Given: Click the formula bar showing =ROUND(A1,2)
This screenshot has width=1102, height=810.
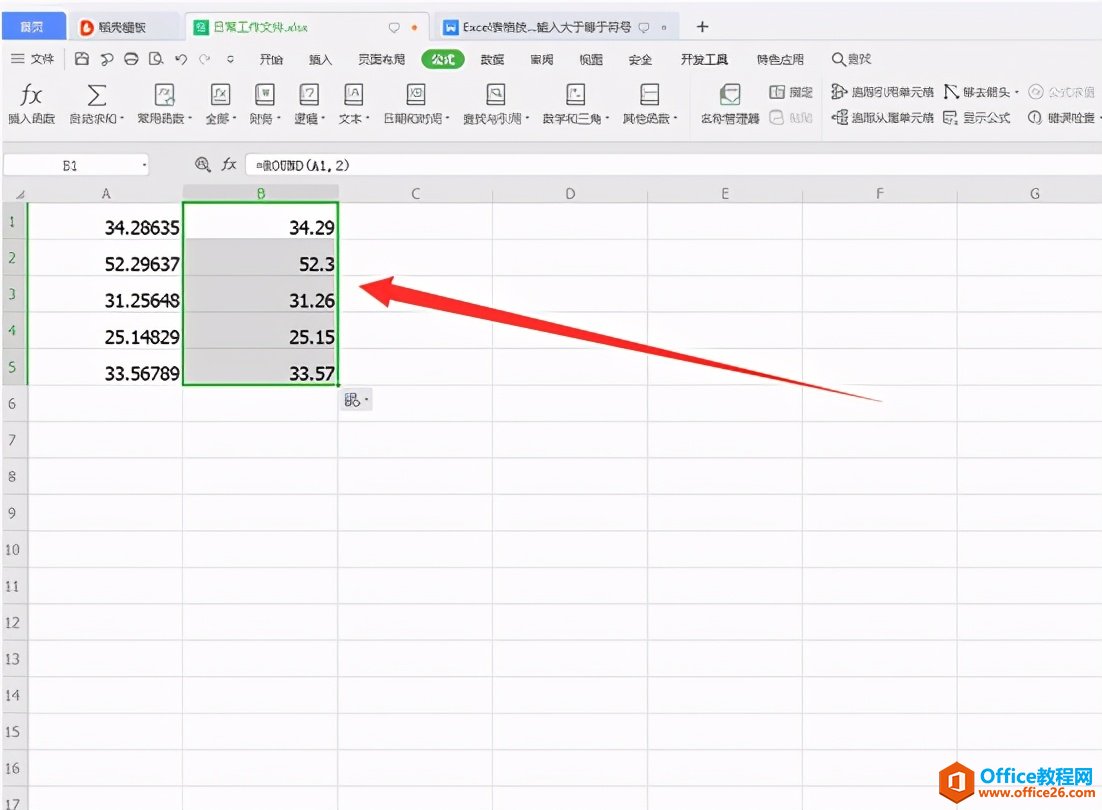Looking at the screenshot, I should coord(673,165).
